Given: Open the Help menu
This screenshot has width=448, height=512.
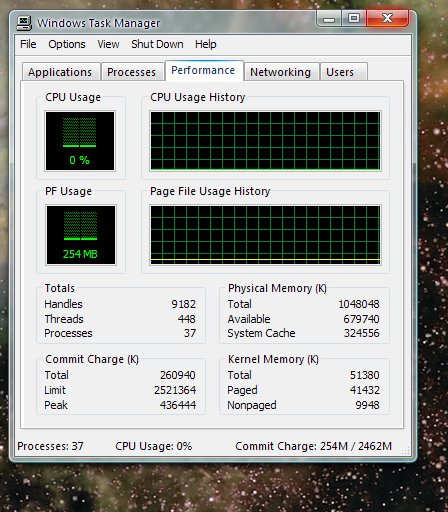Looking at the screenshot, I should (206, 44).
